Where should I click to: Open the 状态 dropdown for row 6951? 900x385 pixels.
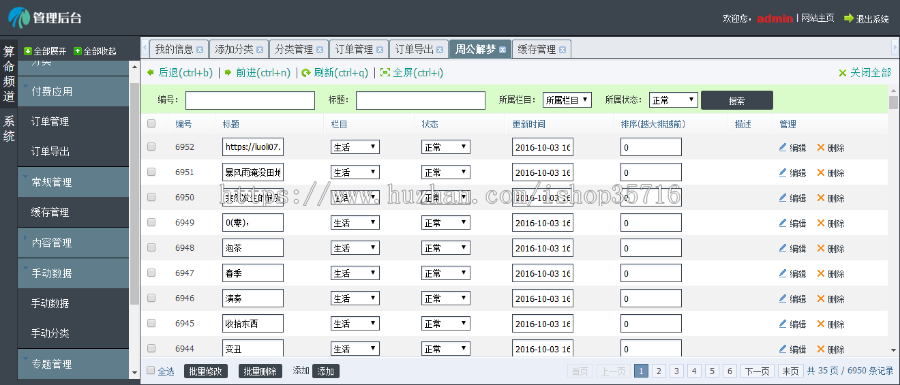[x=446, y=172]
